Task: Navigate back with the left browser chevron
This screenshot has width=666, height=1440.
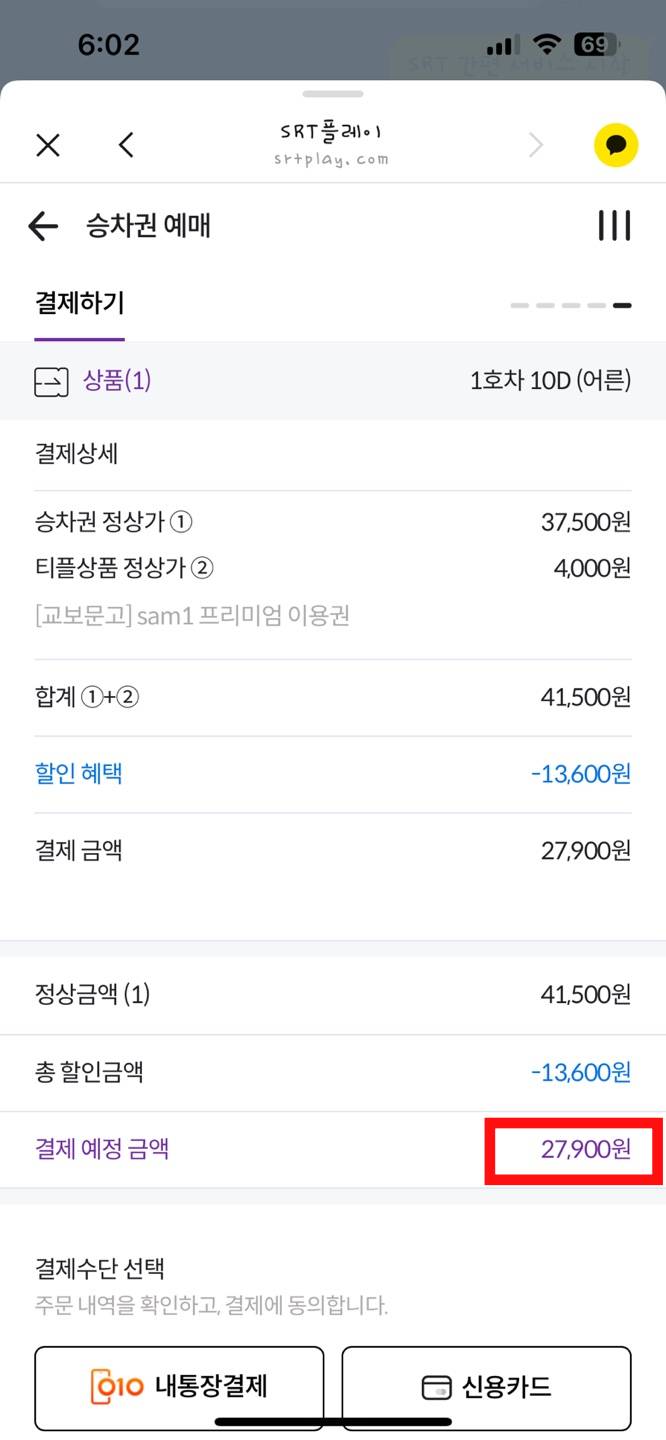Action: [x=126, y=144]
